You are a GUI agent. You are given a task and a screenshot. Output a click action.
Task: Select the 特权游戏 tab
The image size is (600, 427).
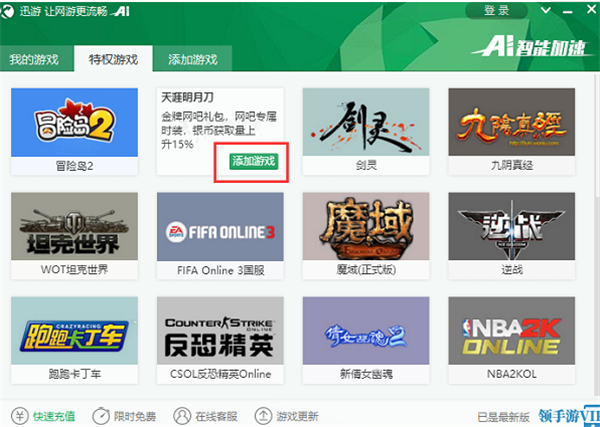(113, 59)
